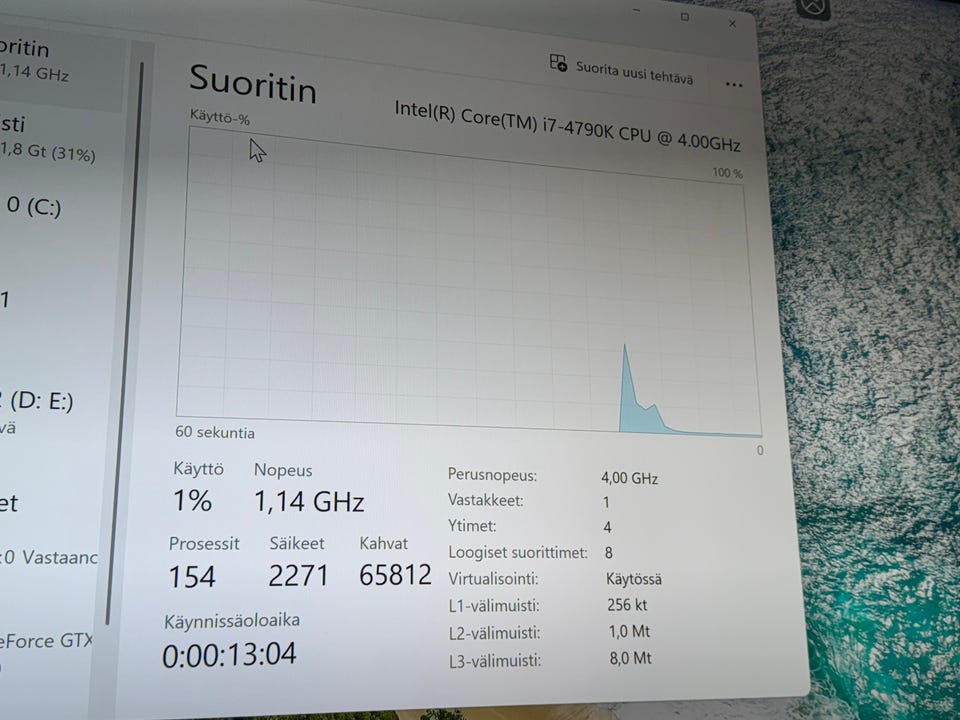Click the Intel Core i7-4790K CPU name
Image resolution: width=960 pixels, height=720 pixels.
[568, 126]
